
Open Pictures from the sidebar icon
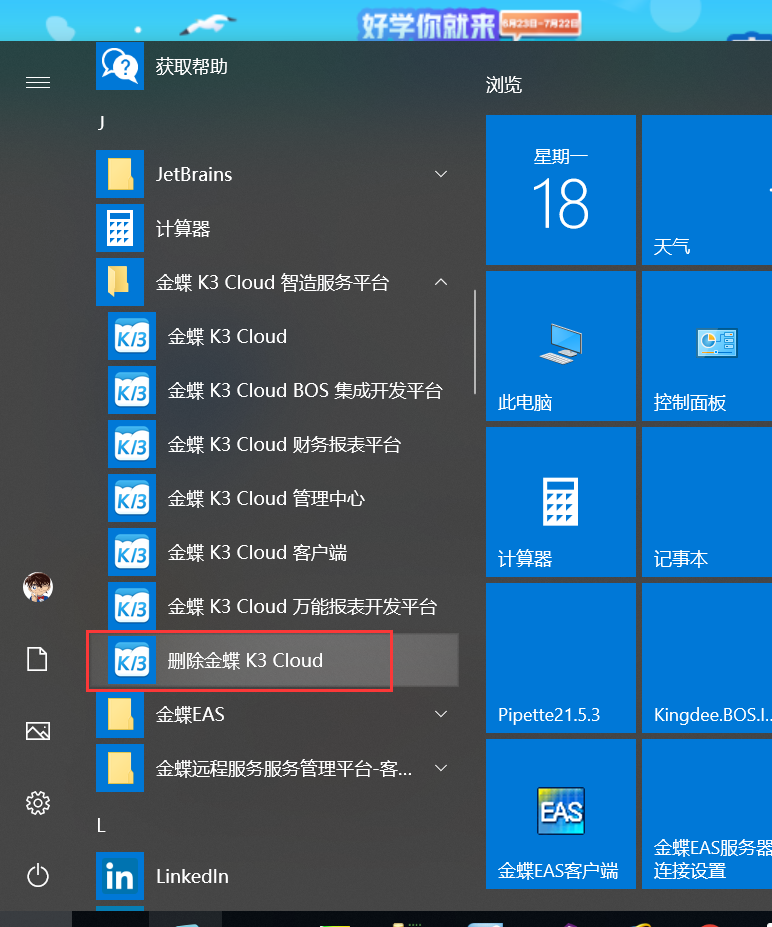point(38,731)
